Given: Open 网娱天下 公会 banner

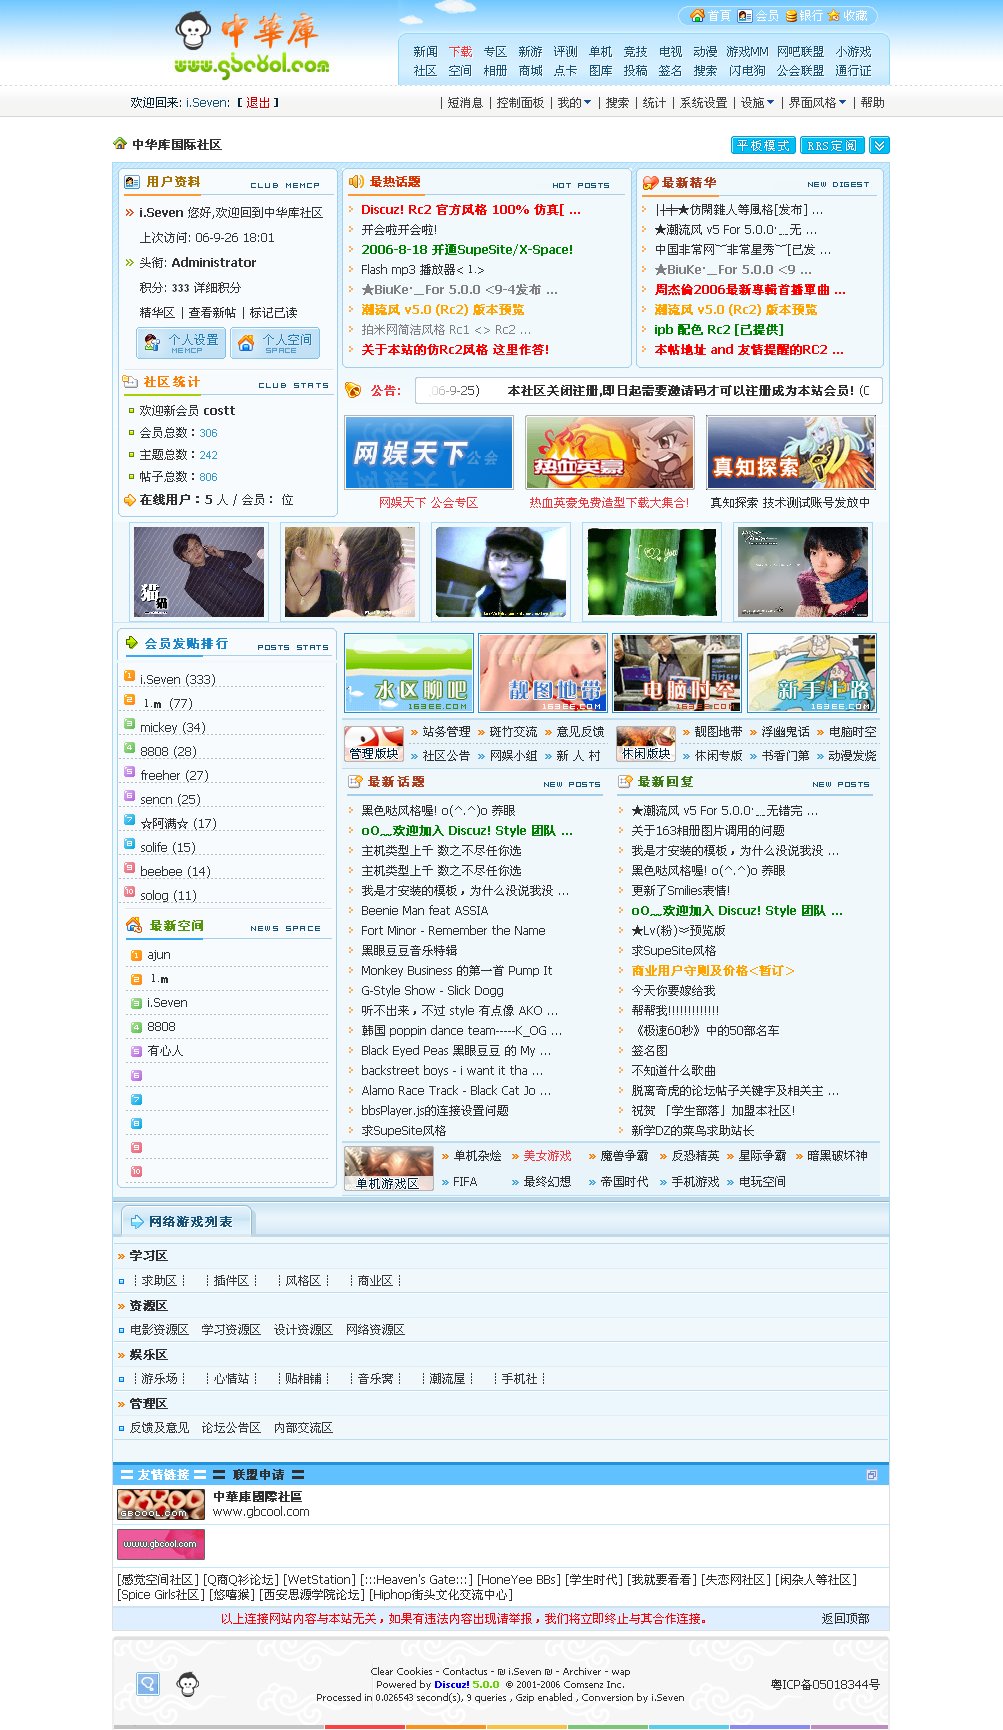Looking at the screenshot, I should coord(428,452).
